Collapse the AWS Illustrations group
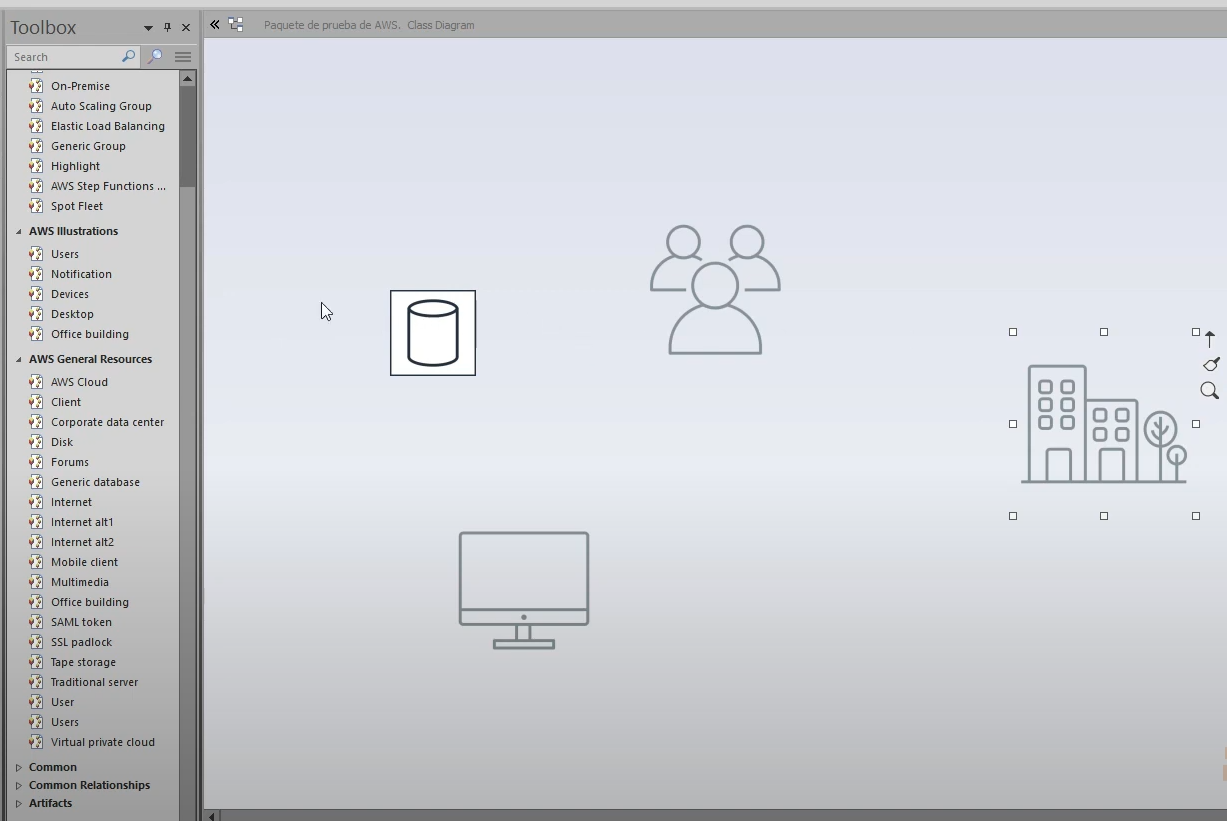Screen dimensions: 1227x821 (x=18, y=231)
